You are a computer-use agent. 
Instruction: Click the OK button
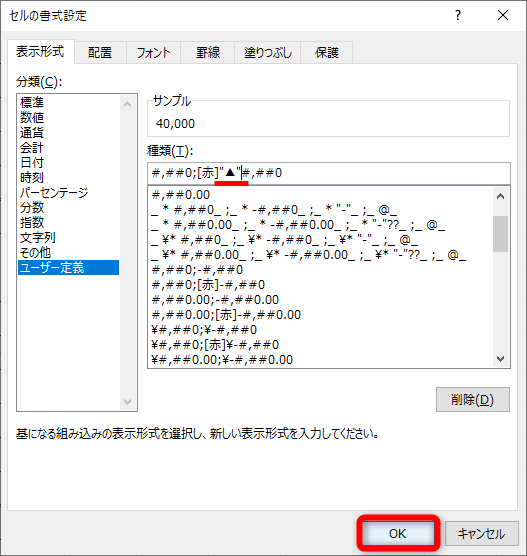tap(398, 533)
